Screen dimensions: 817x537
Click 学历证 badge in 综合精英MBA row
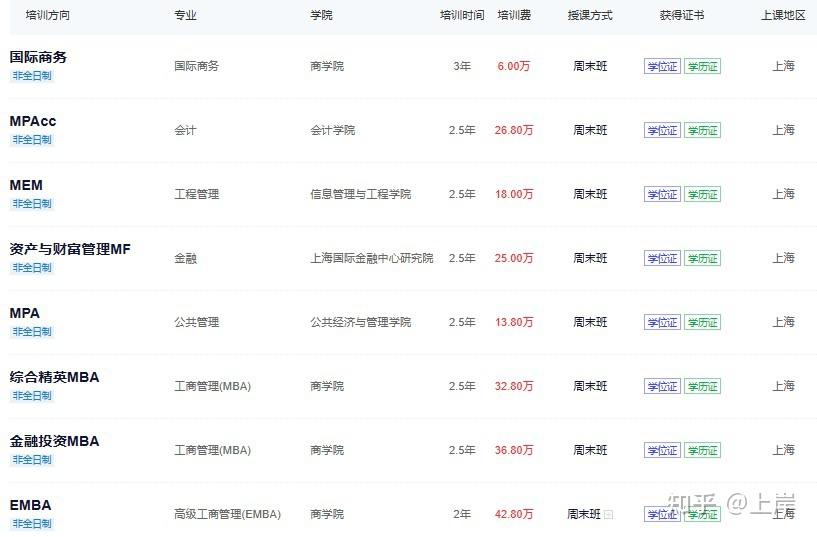point(702,386)
